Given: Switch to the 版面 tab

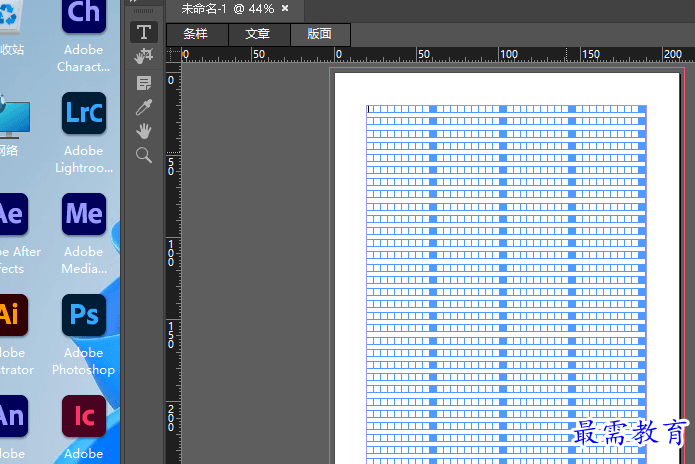Looking at the screenshot, I should click(x=320, y=34).
